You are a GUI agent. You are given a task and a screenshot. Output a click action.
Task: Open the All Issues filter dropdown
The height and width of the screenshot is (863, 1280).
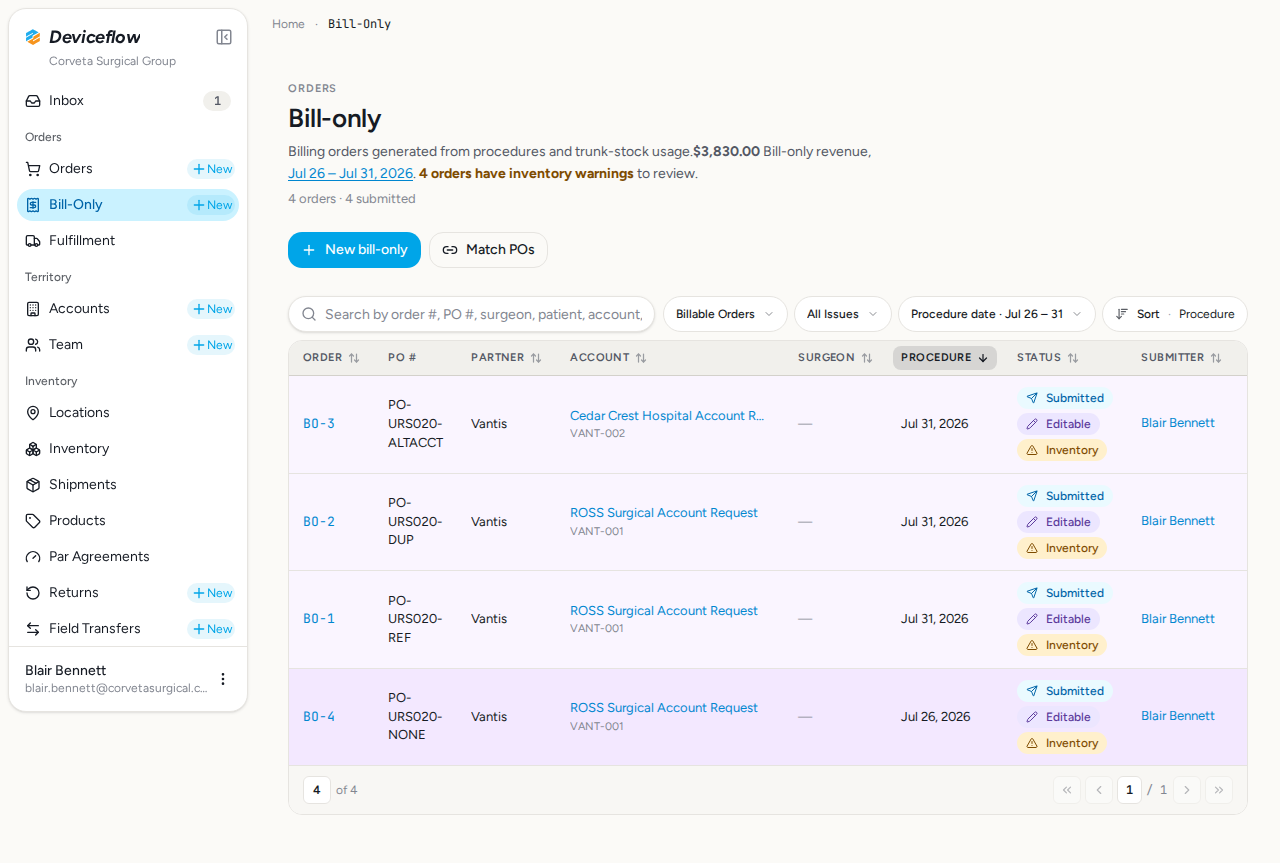tap(843, 314)
